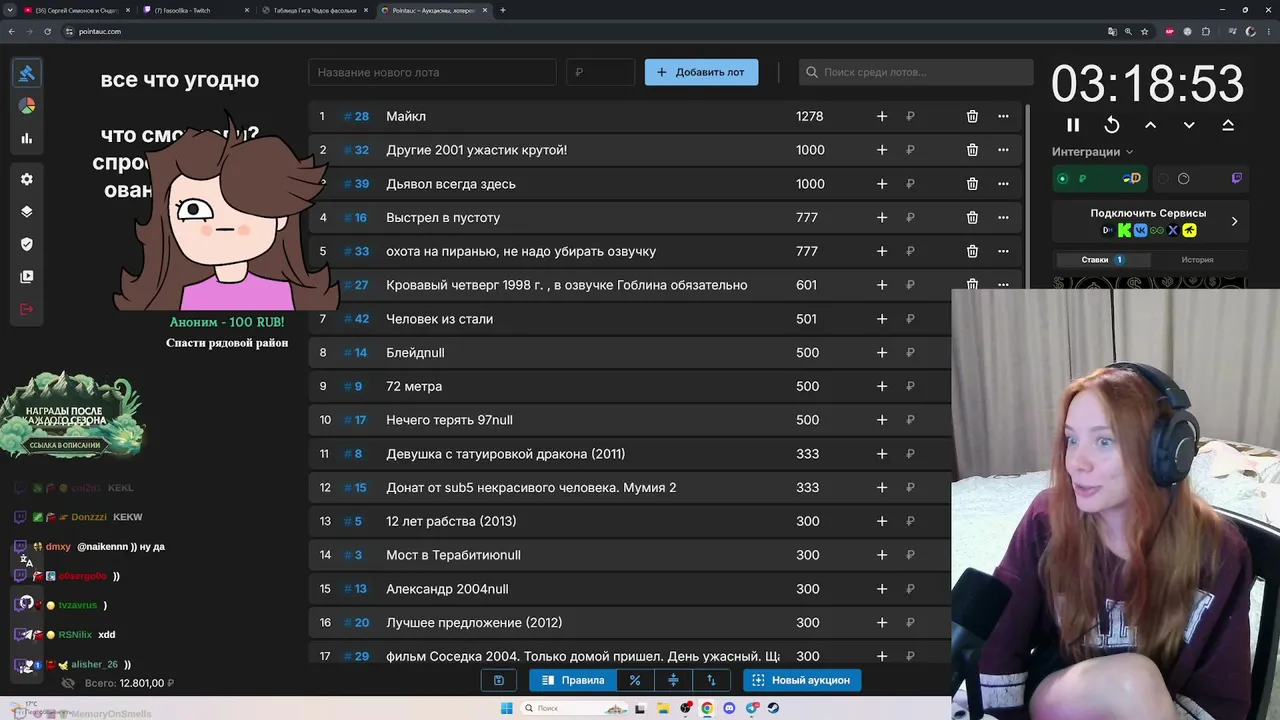The height and width of the screenshot is (720, 1280).
Task: Open the wheel pie-chart sidebar icon
Action: point(27,106)
